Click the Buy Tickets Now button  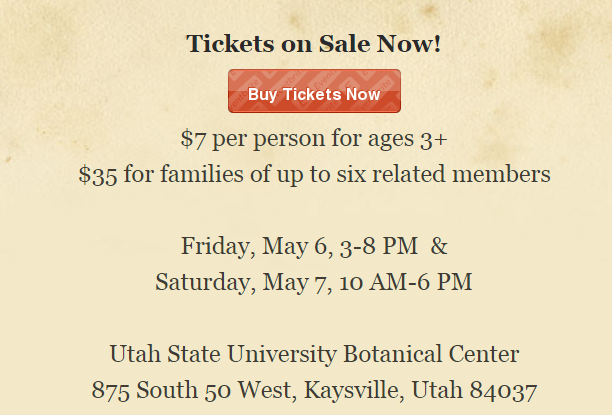(x=314, y=92)
